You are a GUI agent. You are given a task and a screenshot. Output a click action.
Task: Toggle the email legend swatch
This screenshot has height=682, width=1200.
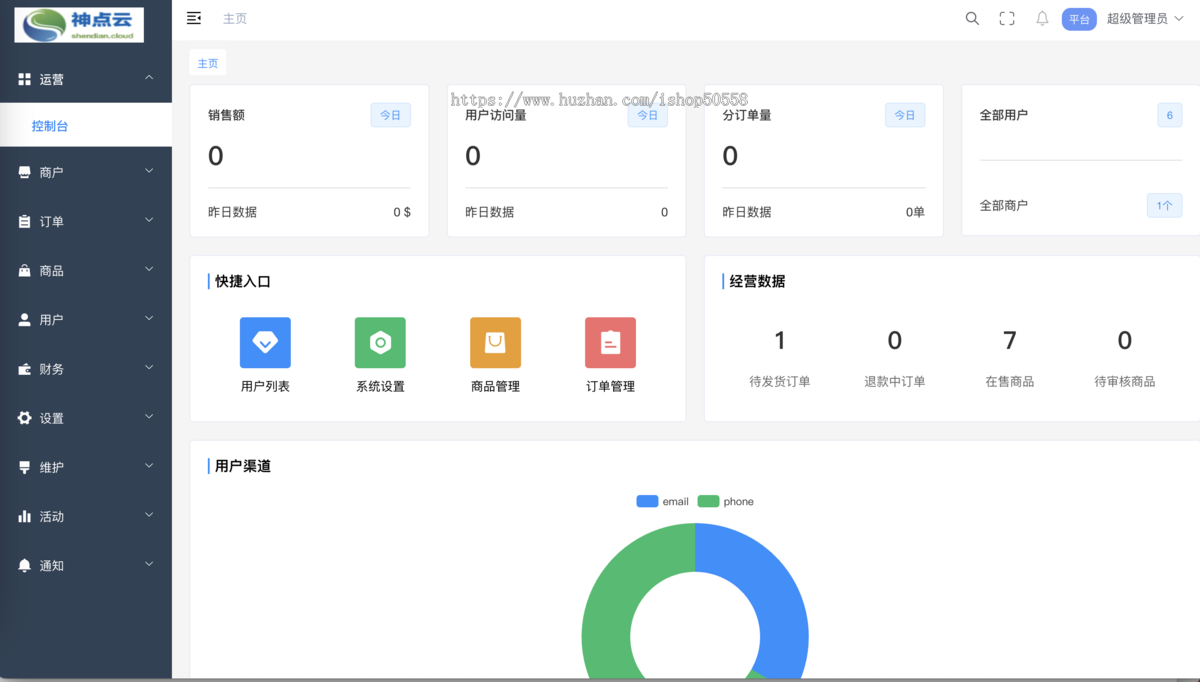coord(647,501)
